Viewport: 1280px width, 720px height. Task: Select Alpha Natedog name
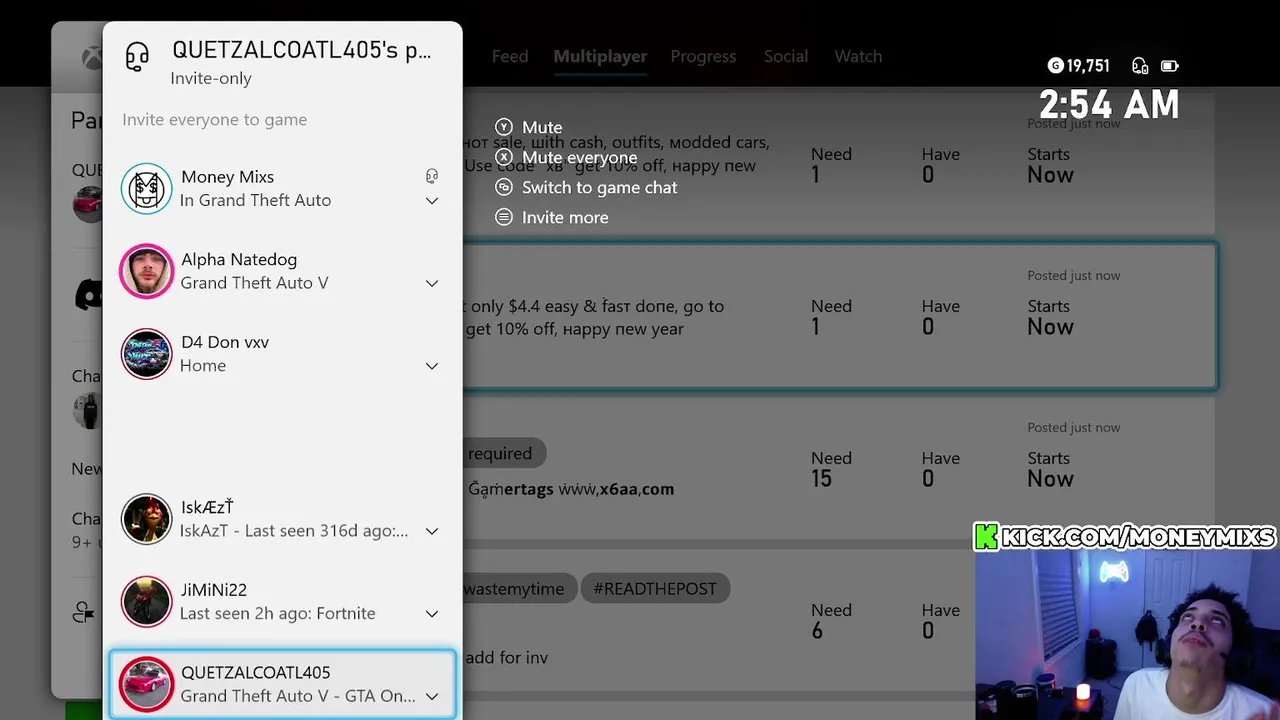pos(239,259)
